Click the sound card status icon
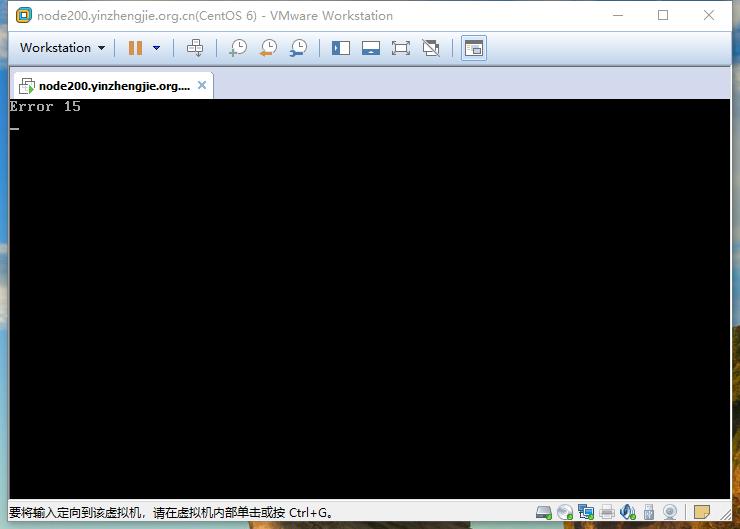 (x=628, y=512)
